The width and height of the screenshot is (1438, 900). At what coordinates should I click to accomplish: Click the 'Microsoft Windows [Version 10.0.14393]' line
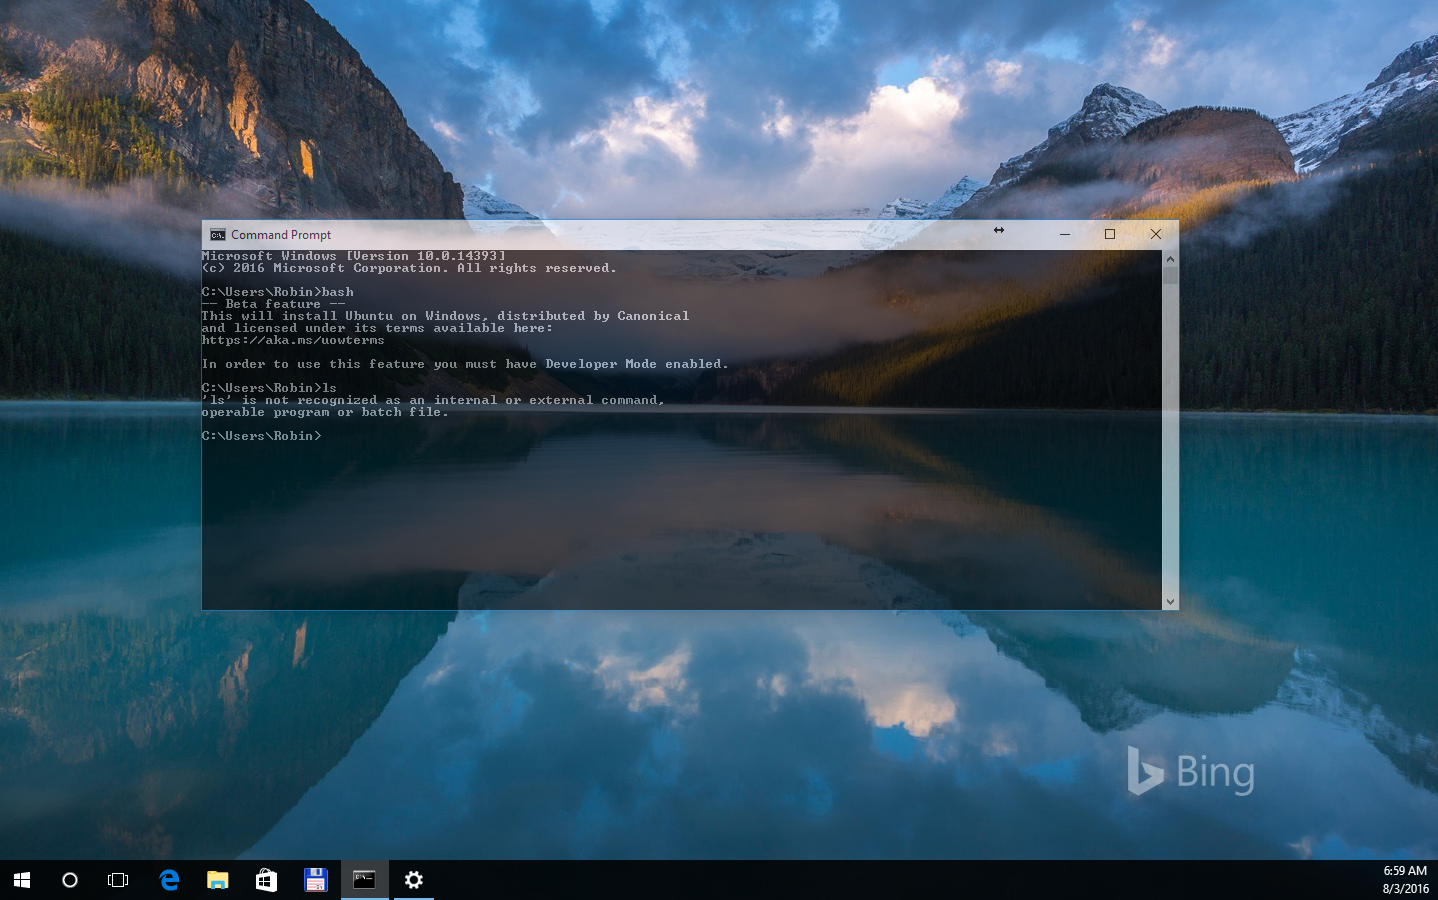[354, 256]
